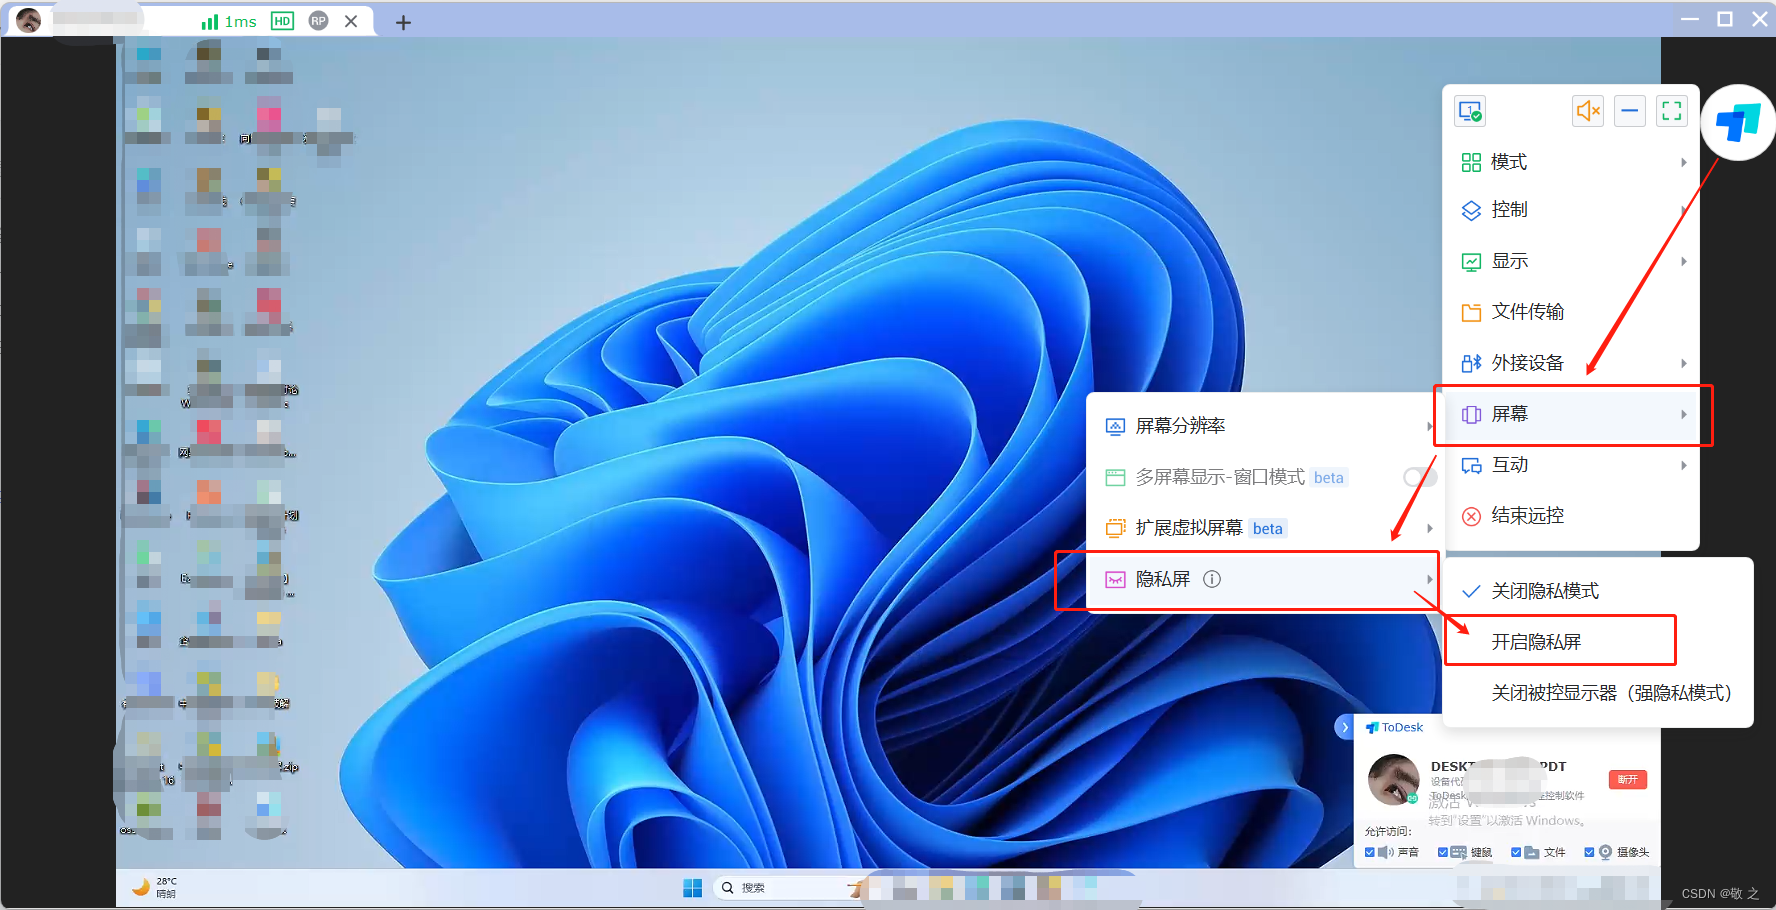Open the 外接设备 menu item

(x=1572, y=363)
